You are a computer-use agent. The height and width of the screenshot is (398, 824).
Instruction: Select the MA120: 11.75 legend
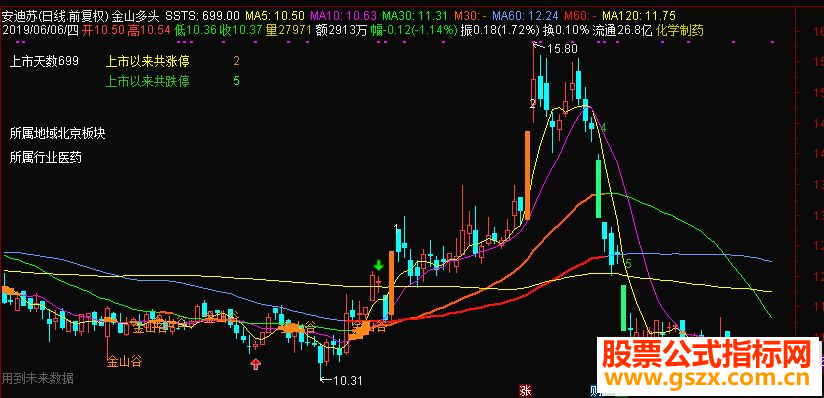pos(639,16)
